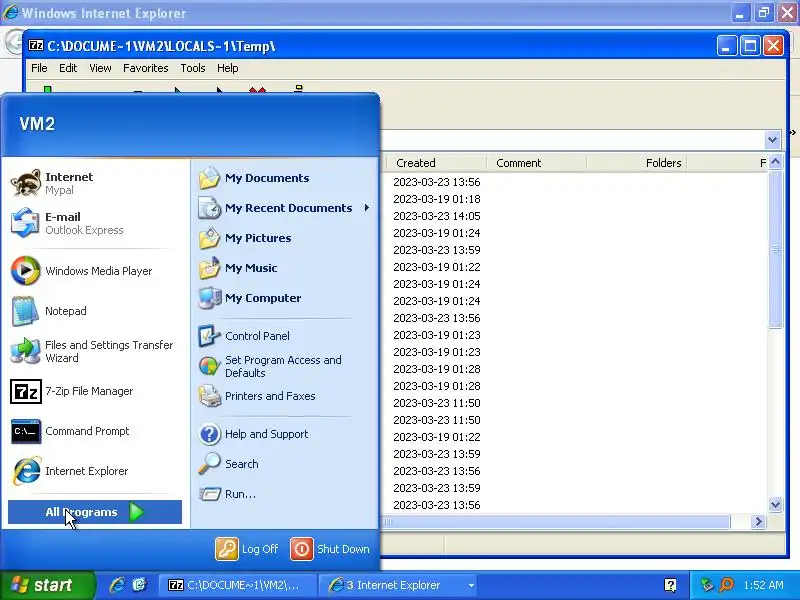The image size is (800, 600).
Task: Open 7-Zip View menu
Action: [x=100, y=68]
